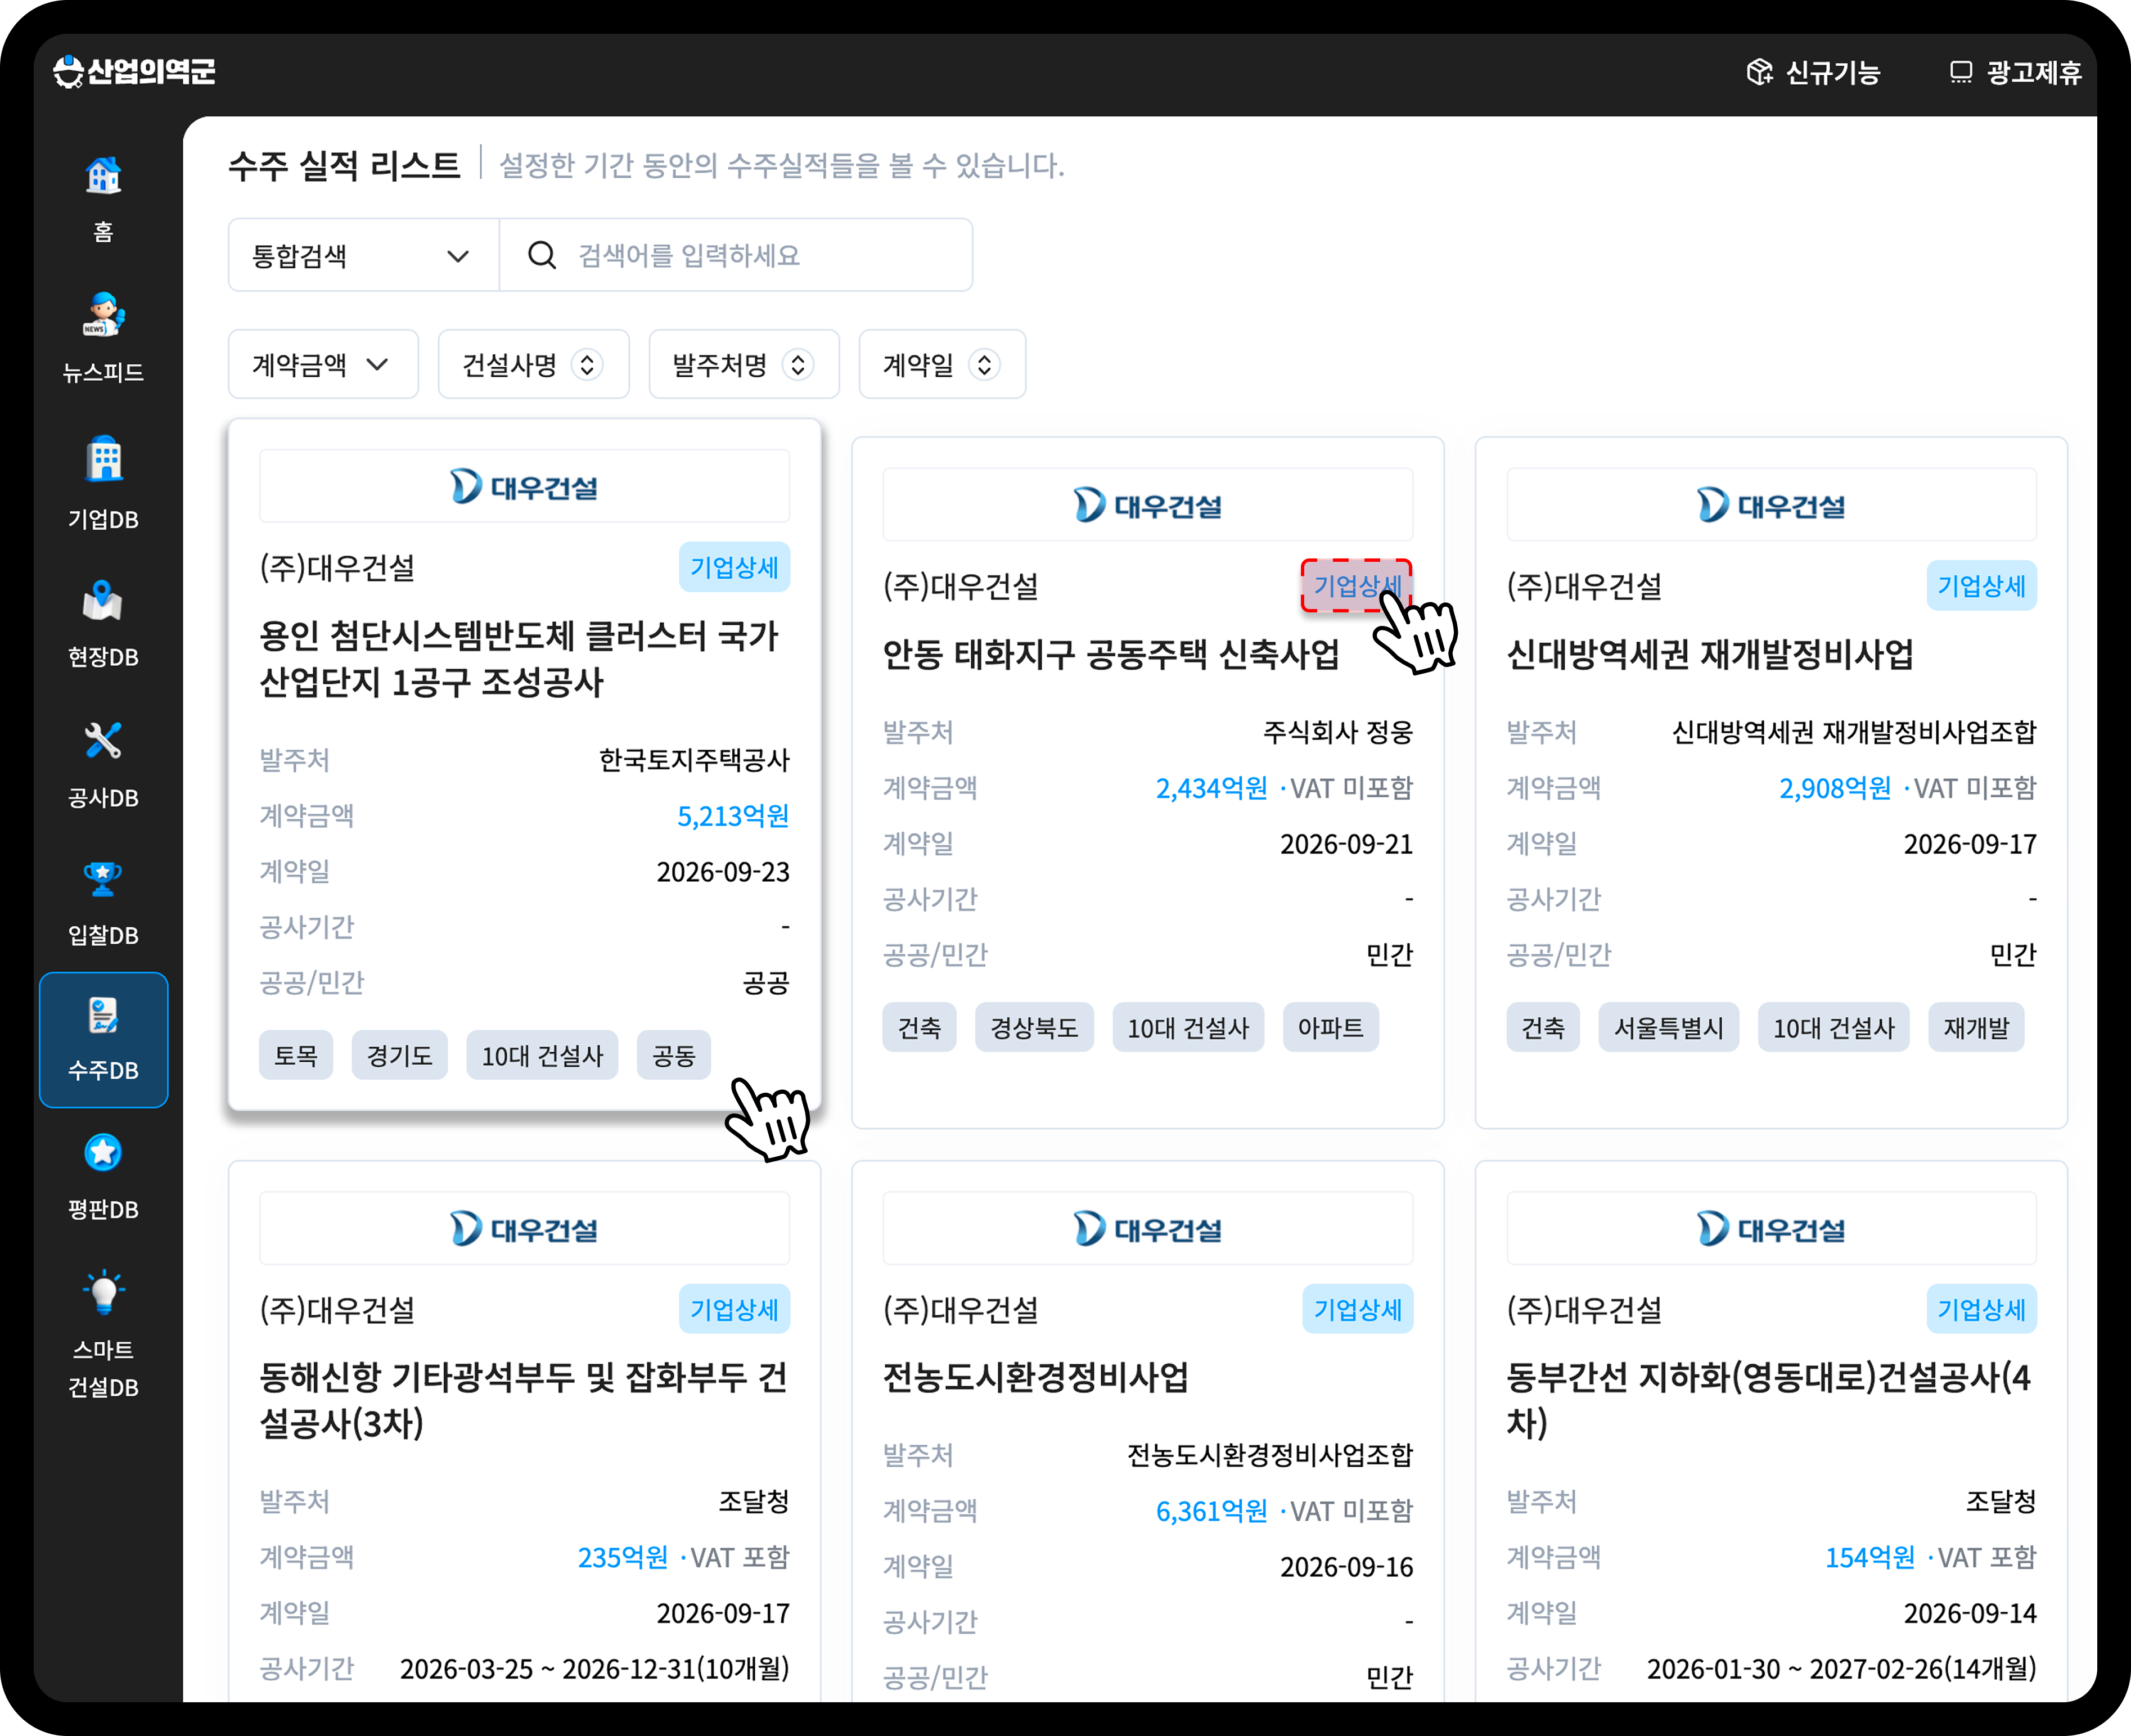Open the 기업DB building icon
Screen dimensions: 2131x1736
(103, 459)
